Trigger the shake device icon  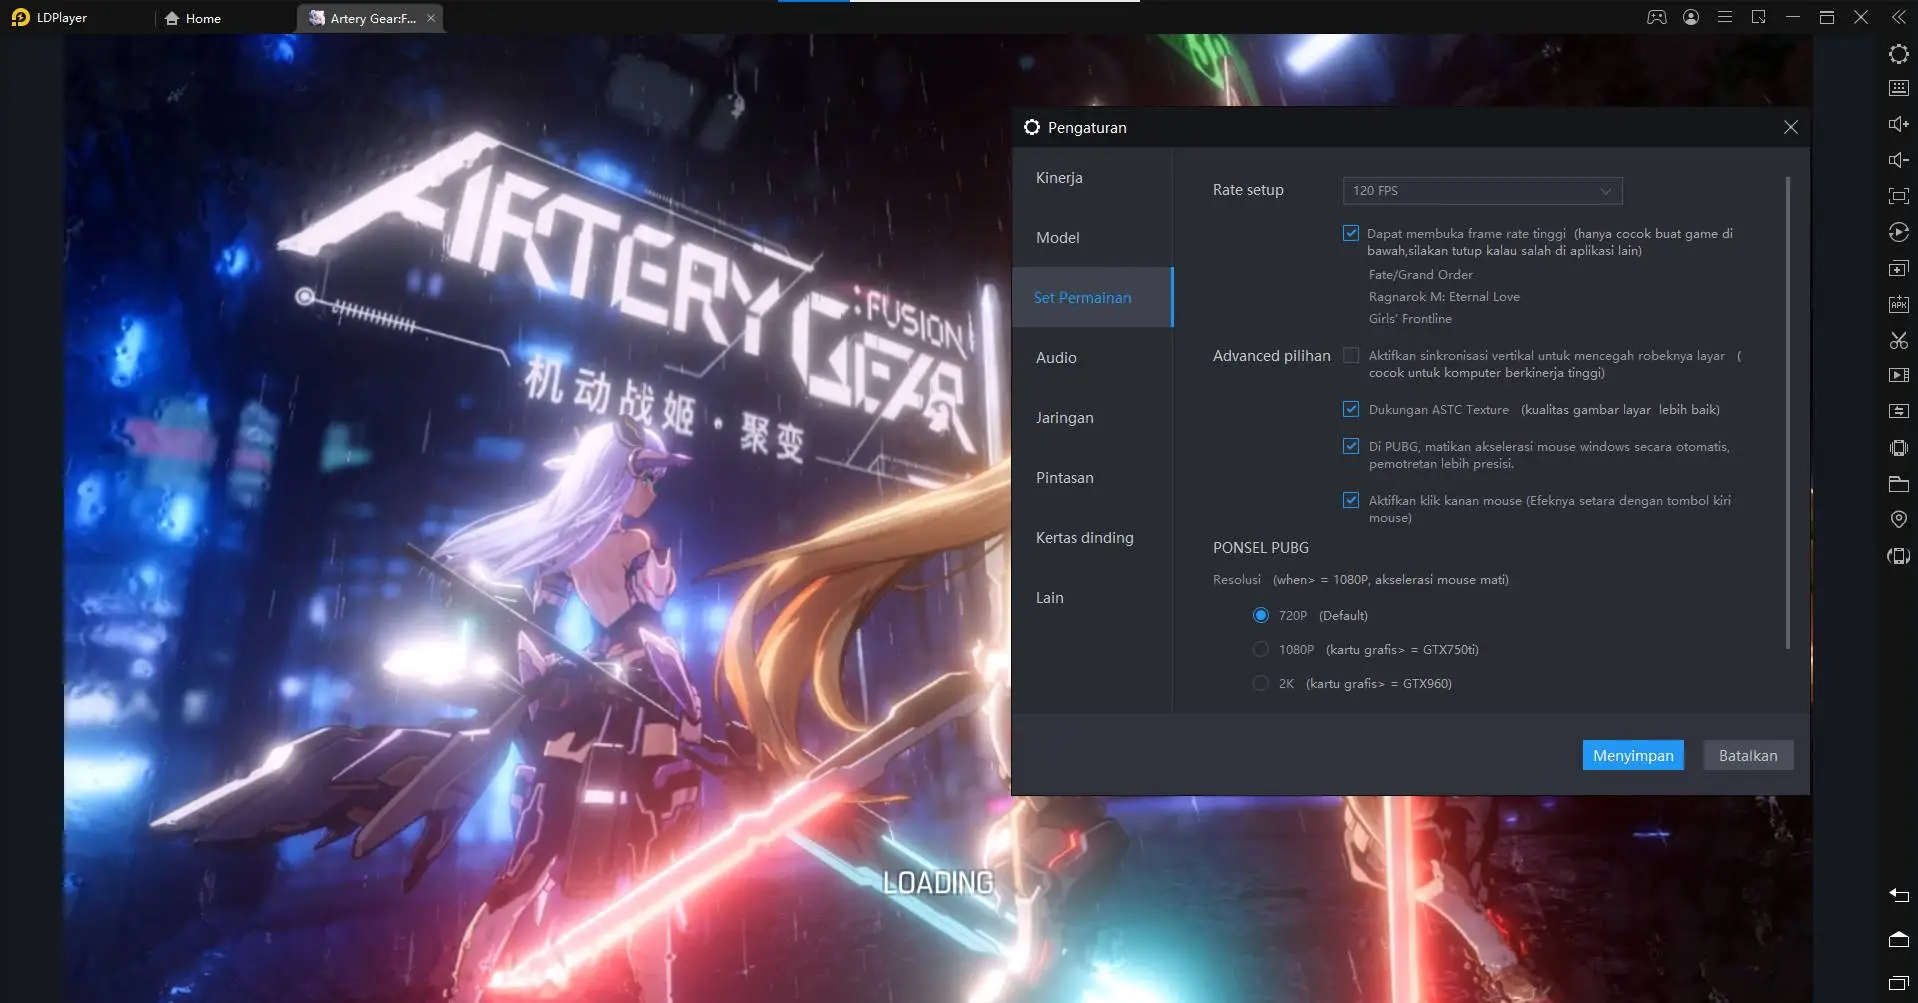click(1898, 448)
